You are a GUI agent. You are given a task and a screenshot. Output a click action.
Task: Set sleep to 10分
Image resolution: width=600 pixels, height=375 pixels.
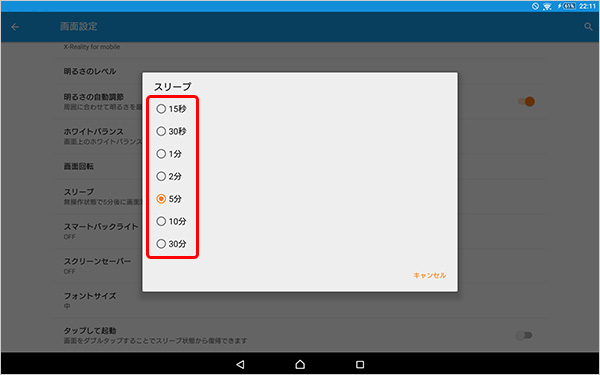pos(171,221)
